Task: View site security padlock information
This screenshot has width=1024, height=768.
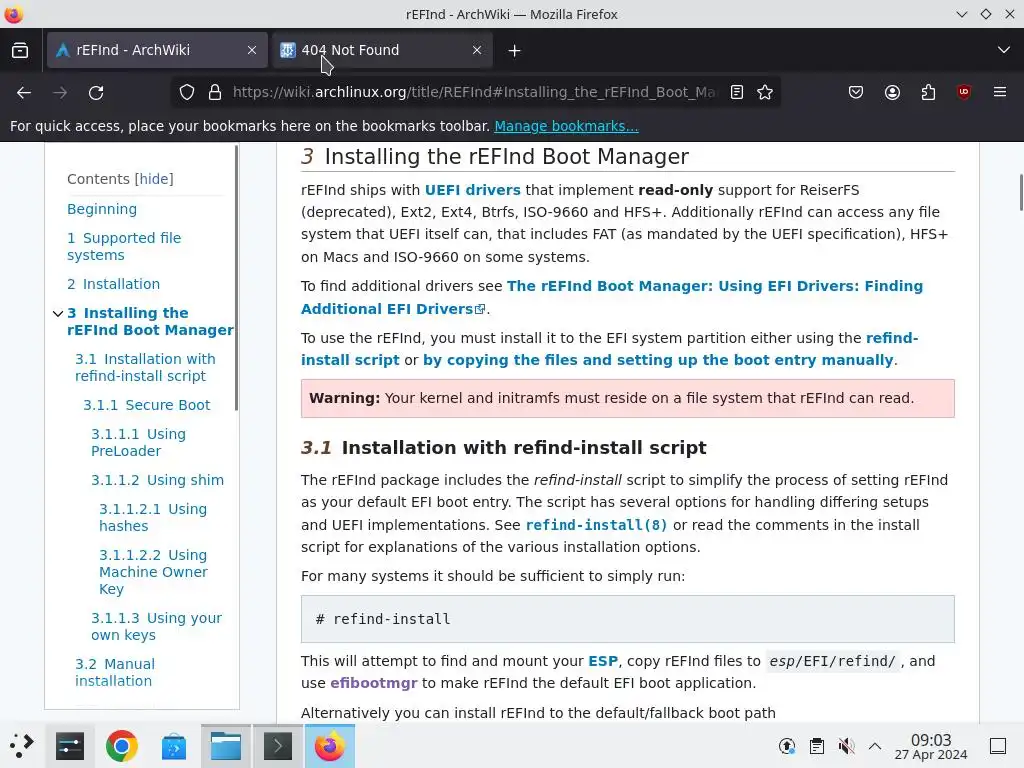Action: [x=215, y=93]
